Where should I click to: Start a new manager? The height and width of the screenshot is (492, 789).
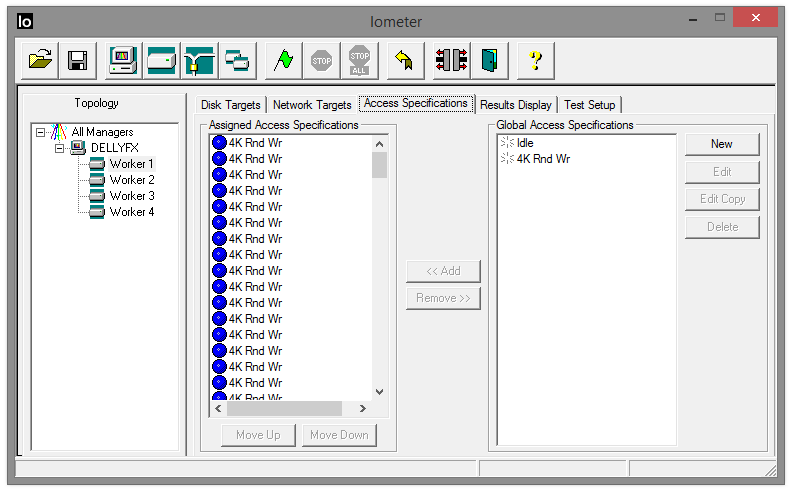pos(124,61)
